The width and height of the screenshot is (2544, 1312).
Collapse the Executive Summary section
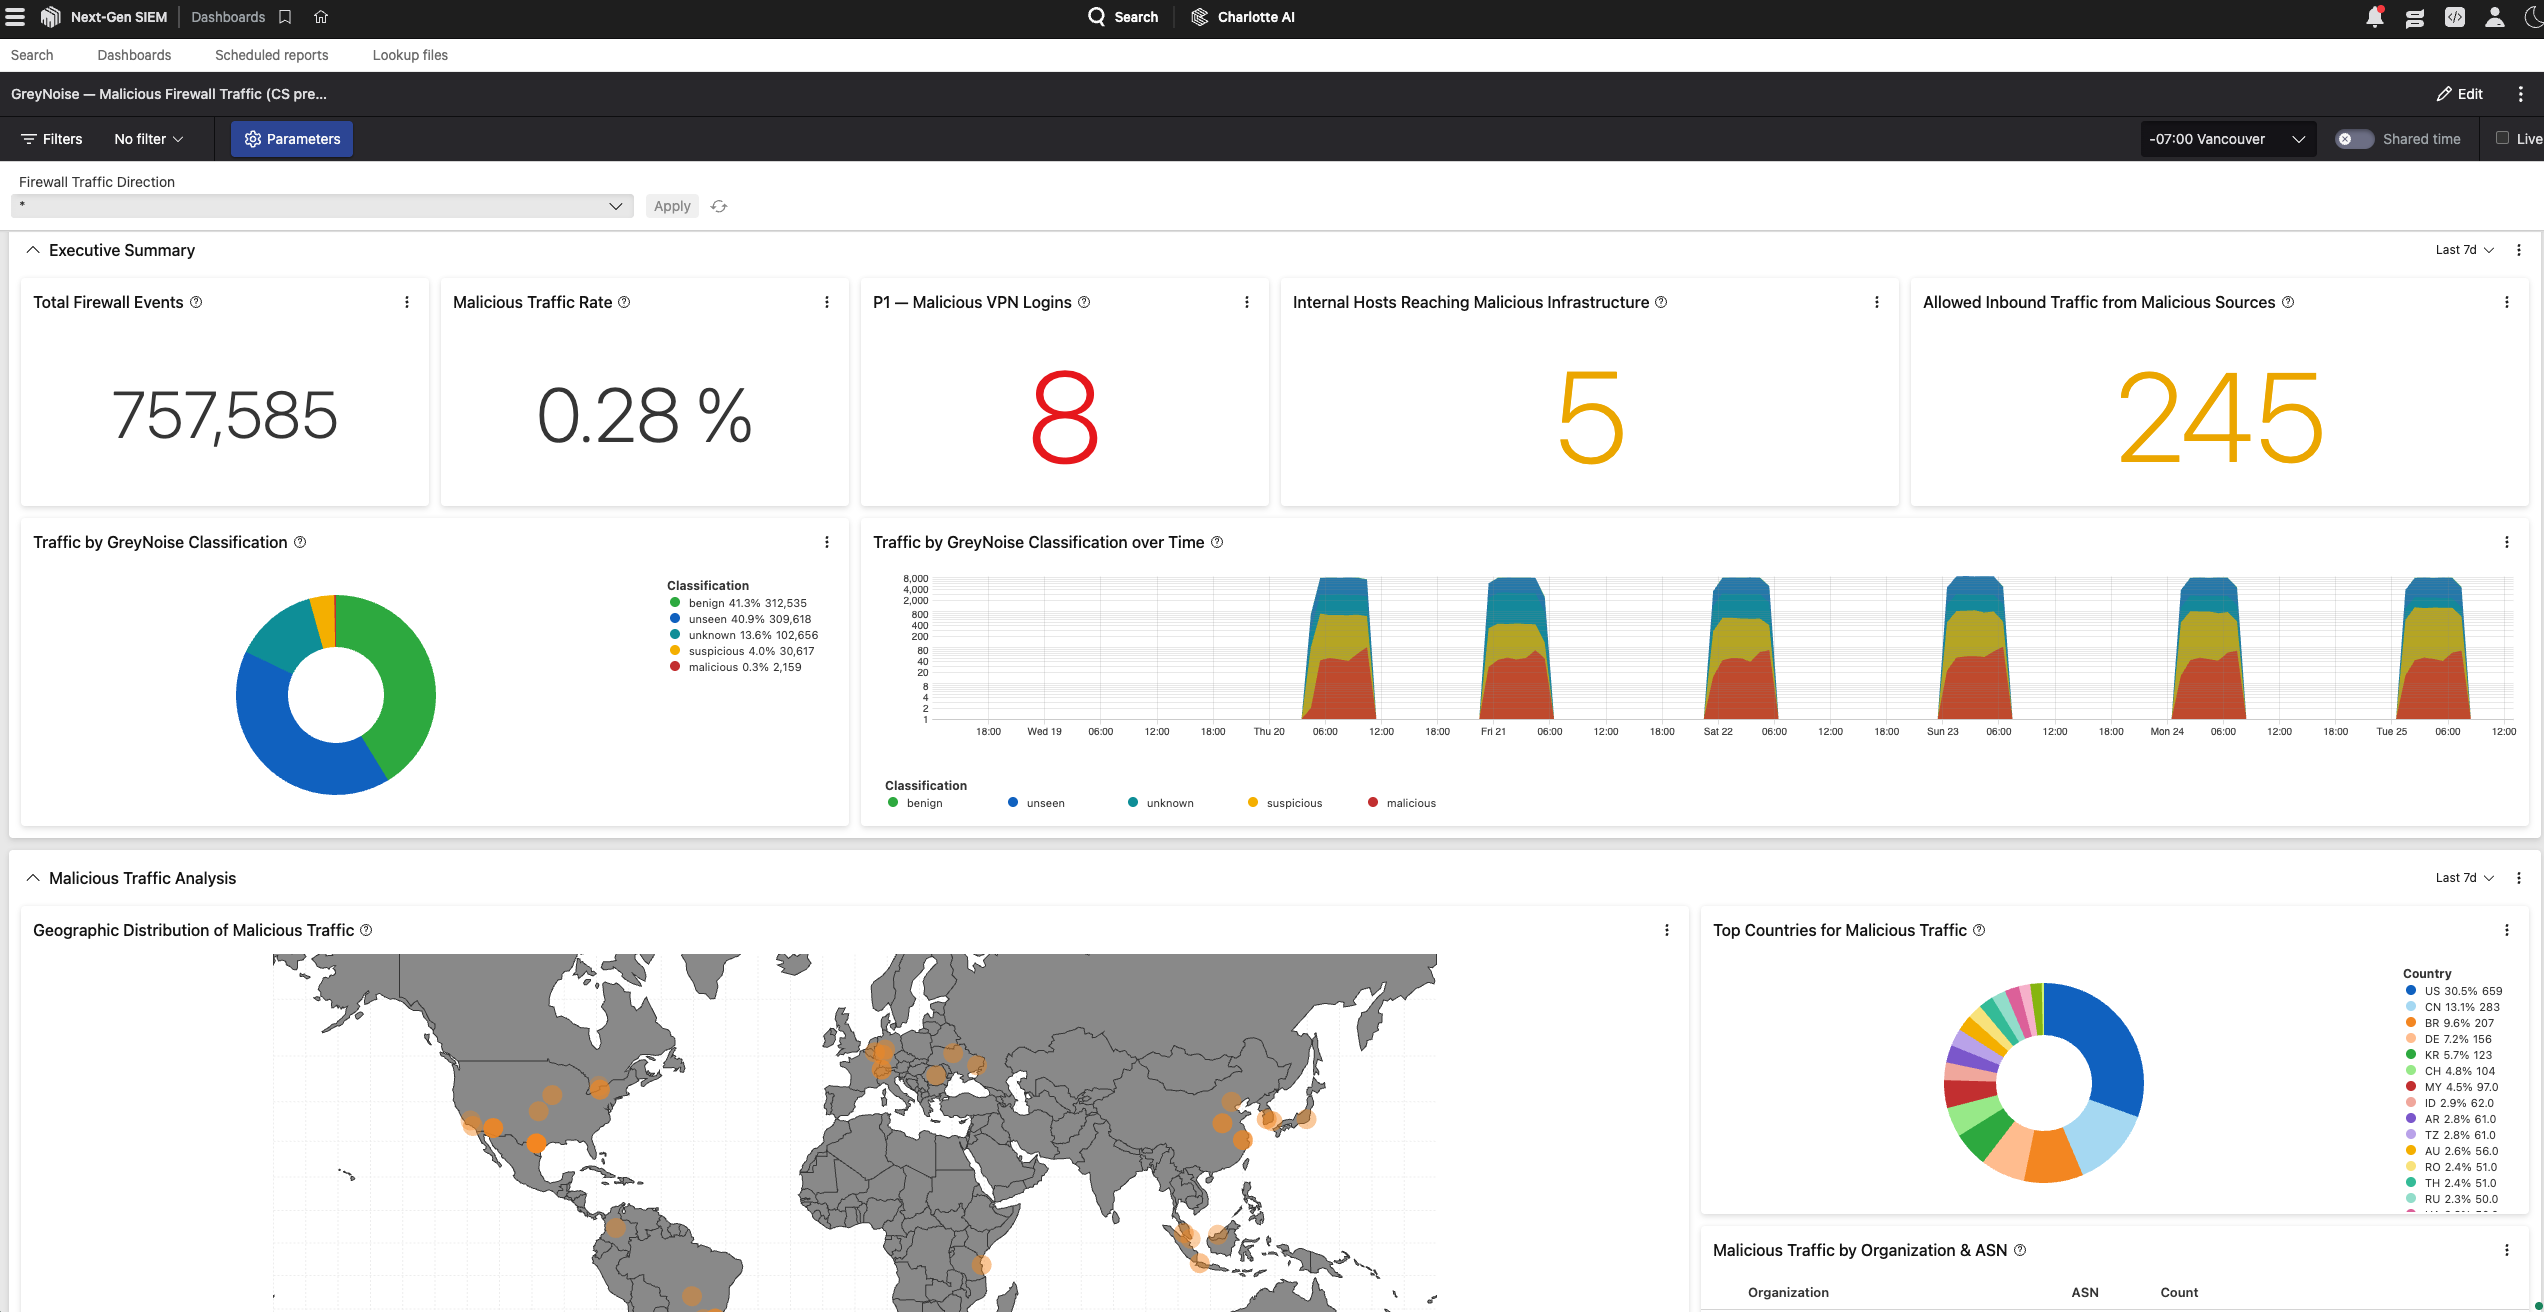click(x=33, y=250)
